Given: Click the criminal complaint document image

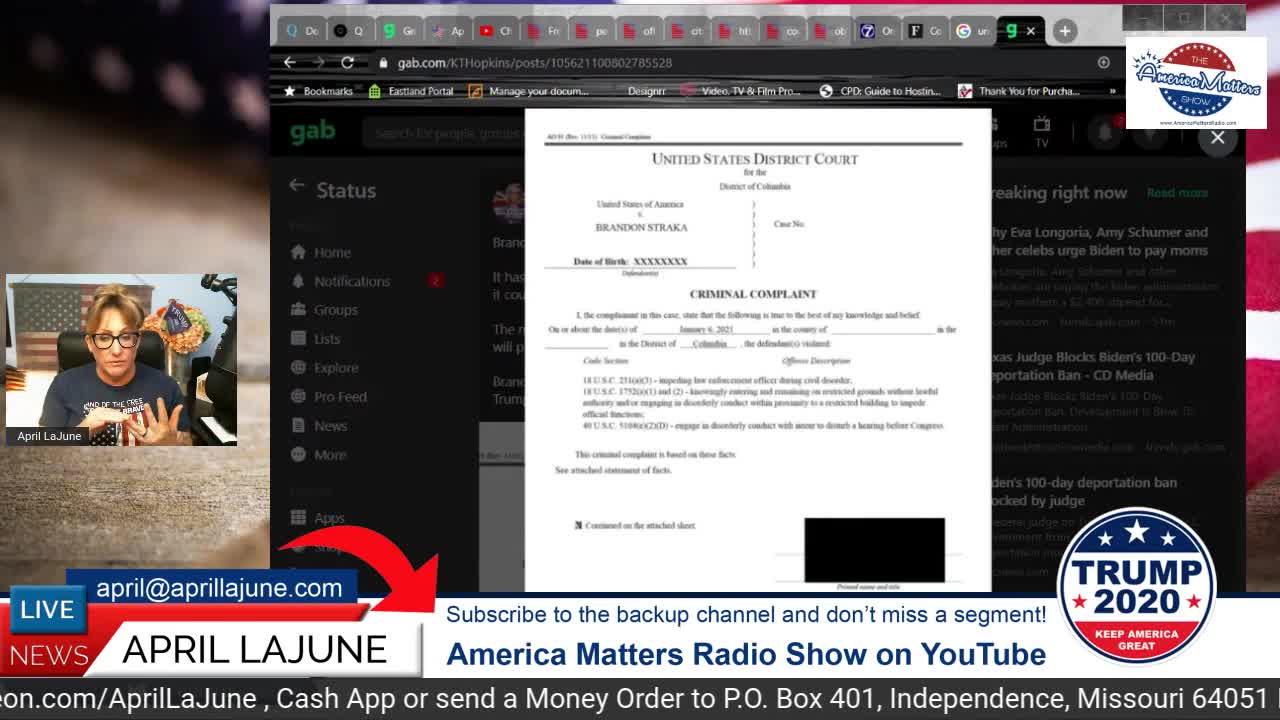Looking at the screenshot, I should point(758,350).
